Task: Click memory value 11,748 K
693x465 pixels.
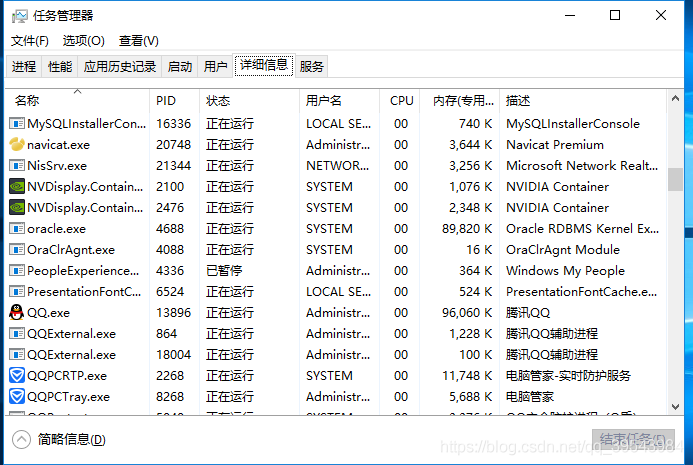Action: click(x=467, y=375)
